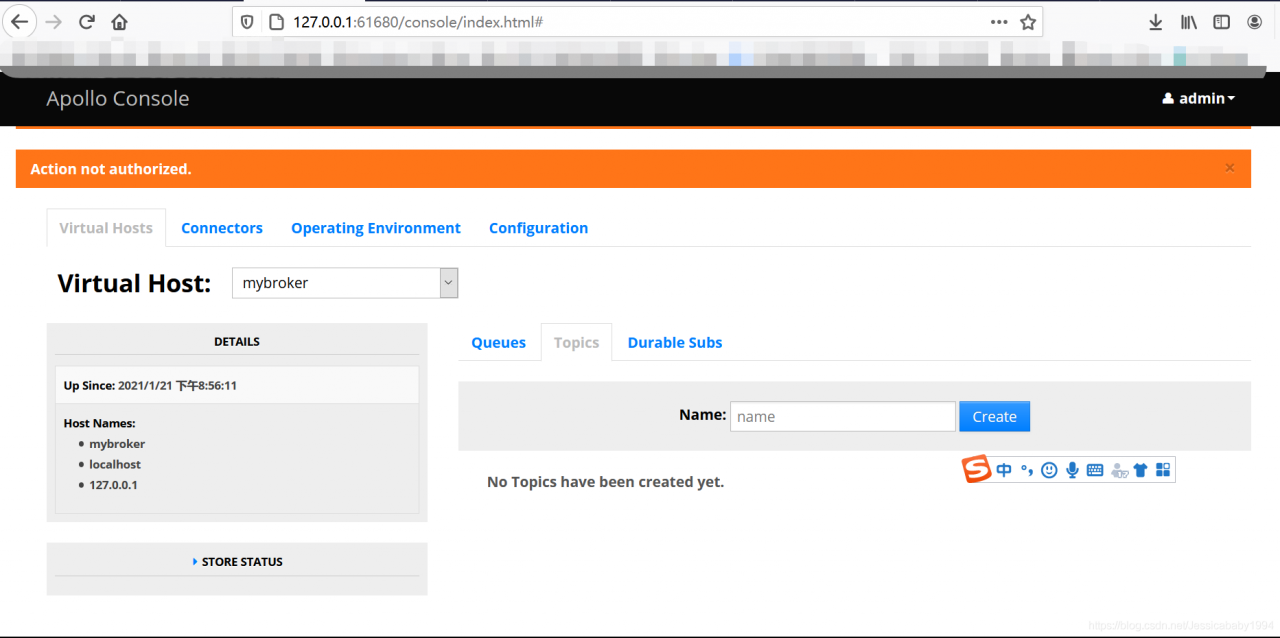Bookmark this page with the star icon
This screenshot has height=638, width=1280.
1028,22
